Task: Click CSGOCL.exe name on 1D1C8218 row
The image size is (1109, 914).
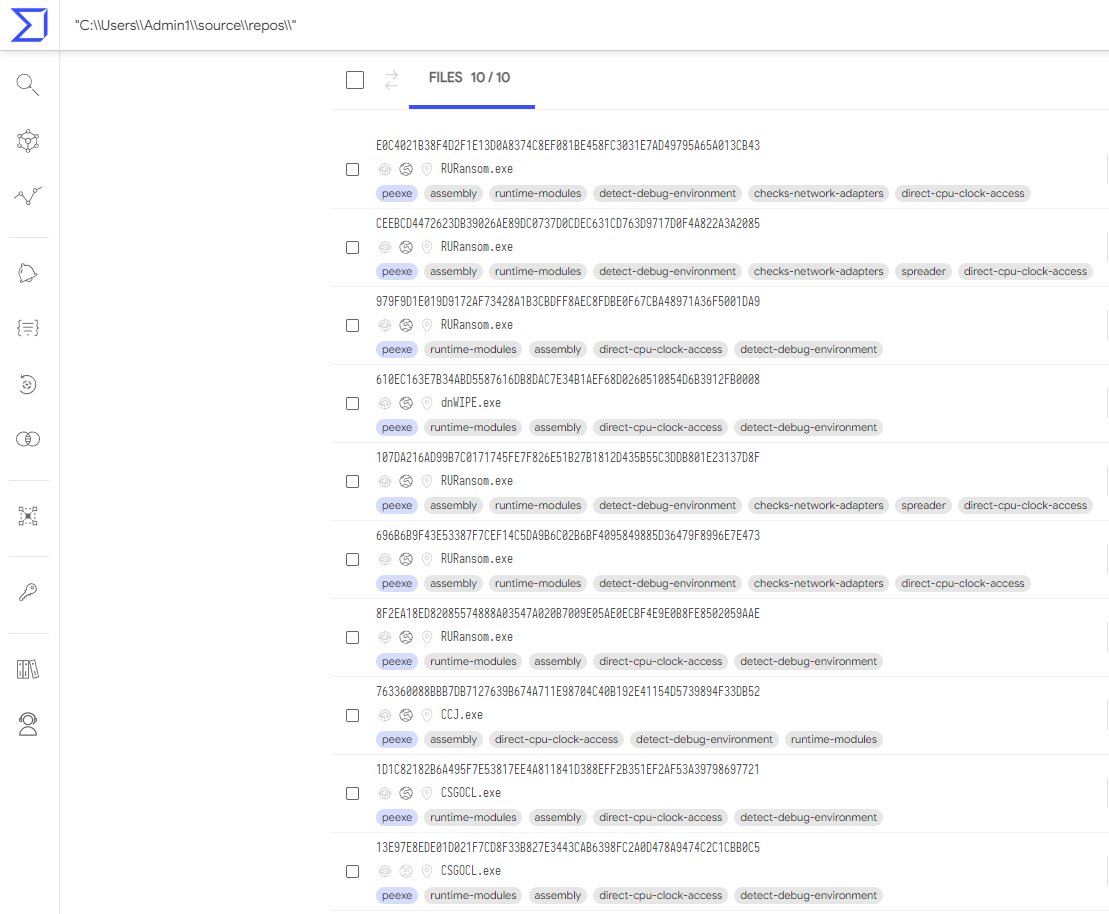Action: [x=471, y=792]
